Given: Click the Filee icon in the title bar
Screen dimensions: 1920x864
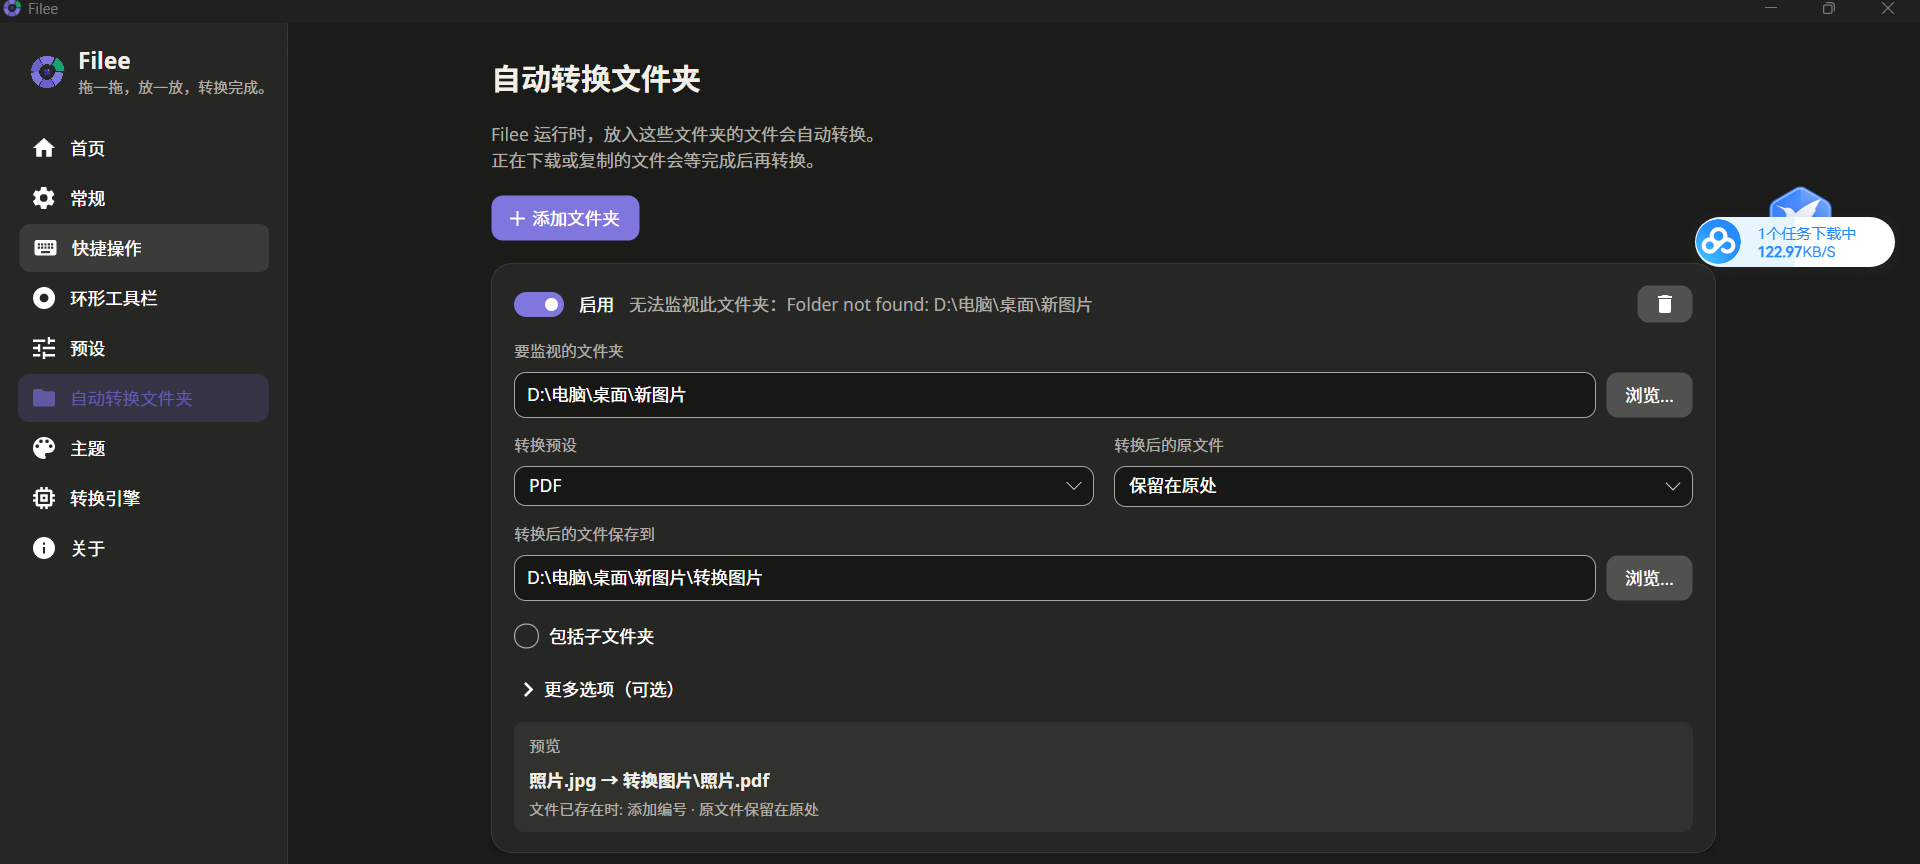Looking at the screenshot, I should point(12,9).
